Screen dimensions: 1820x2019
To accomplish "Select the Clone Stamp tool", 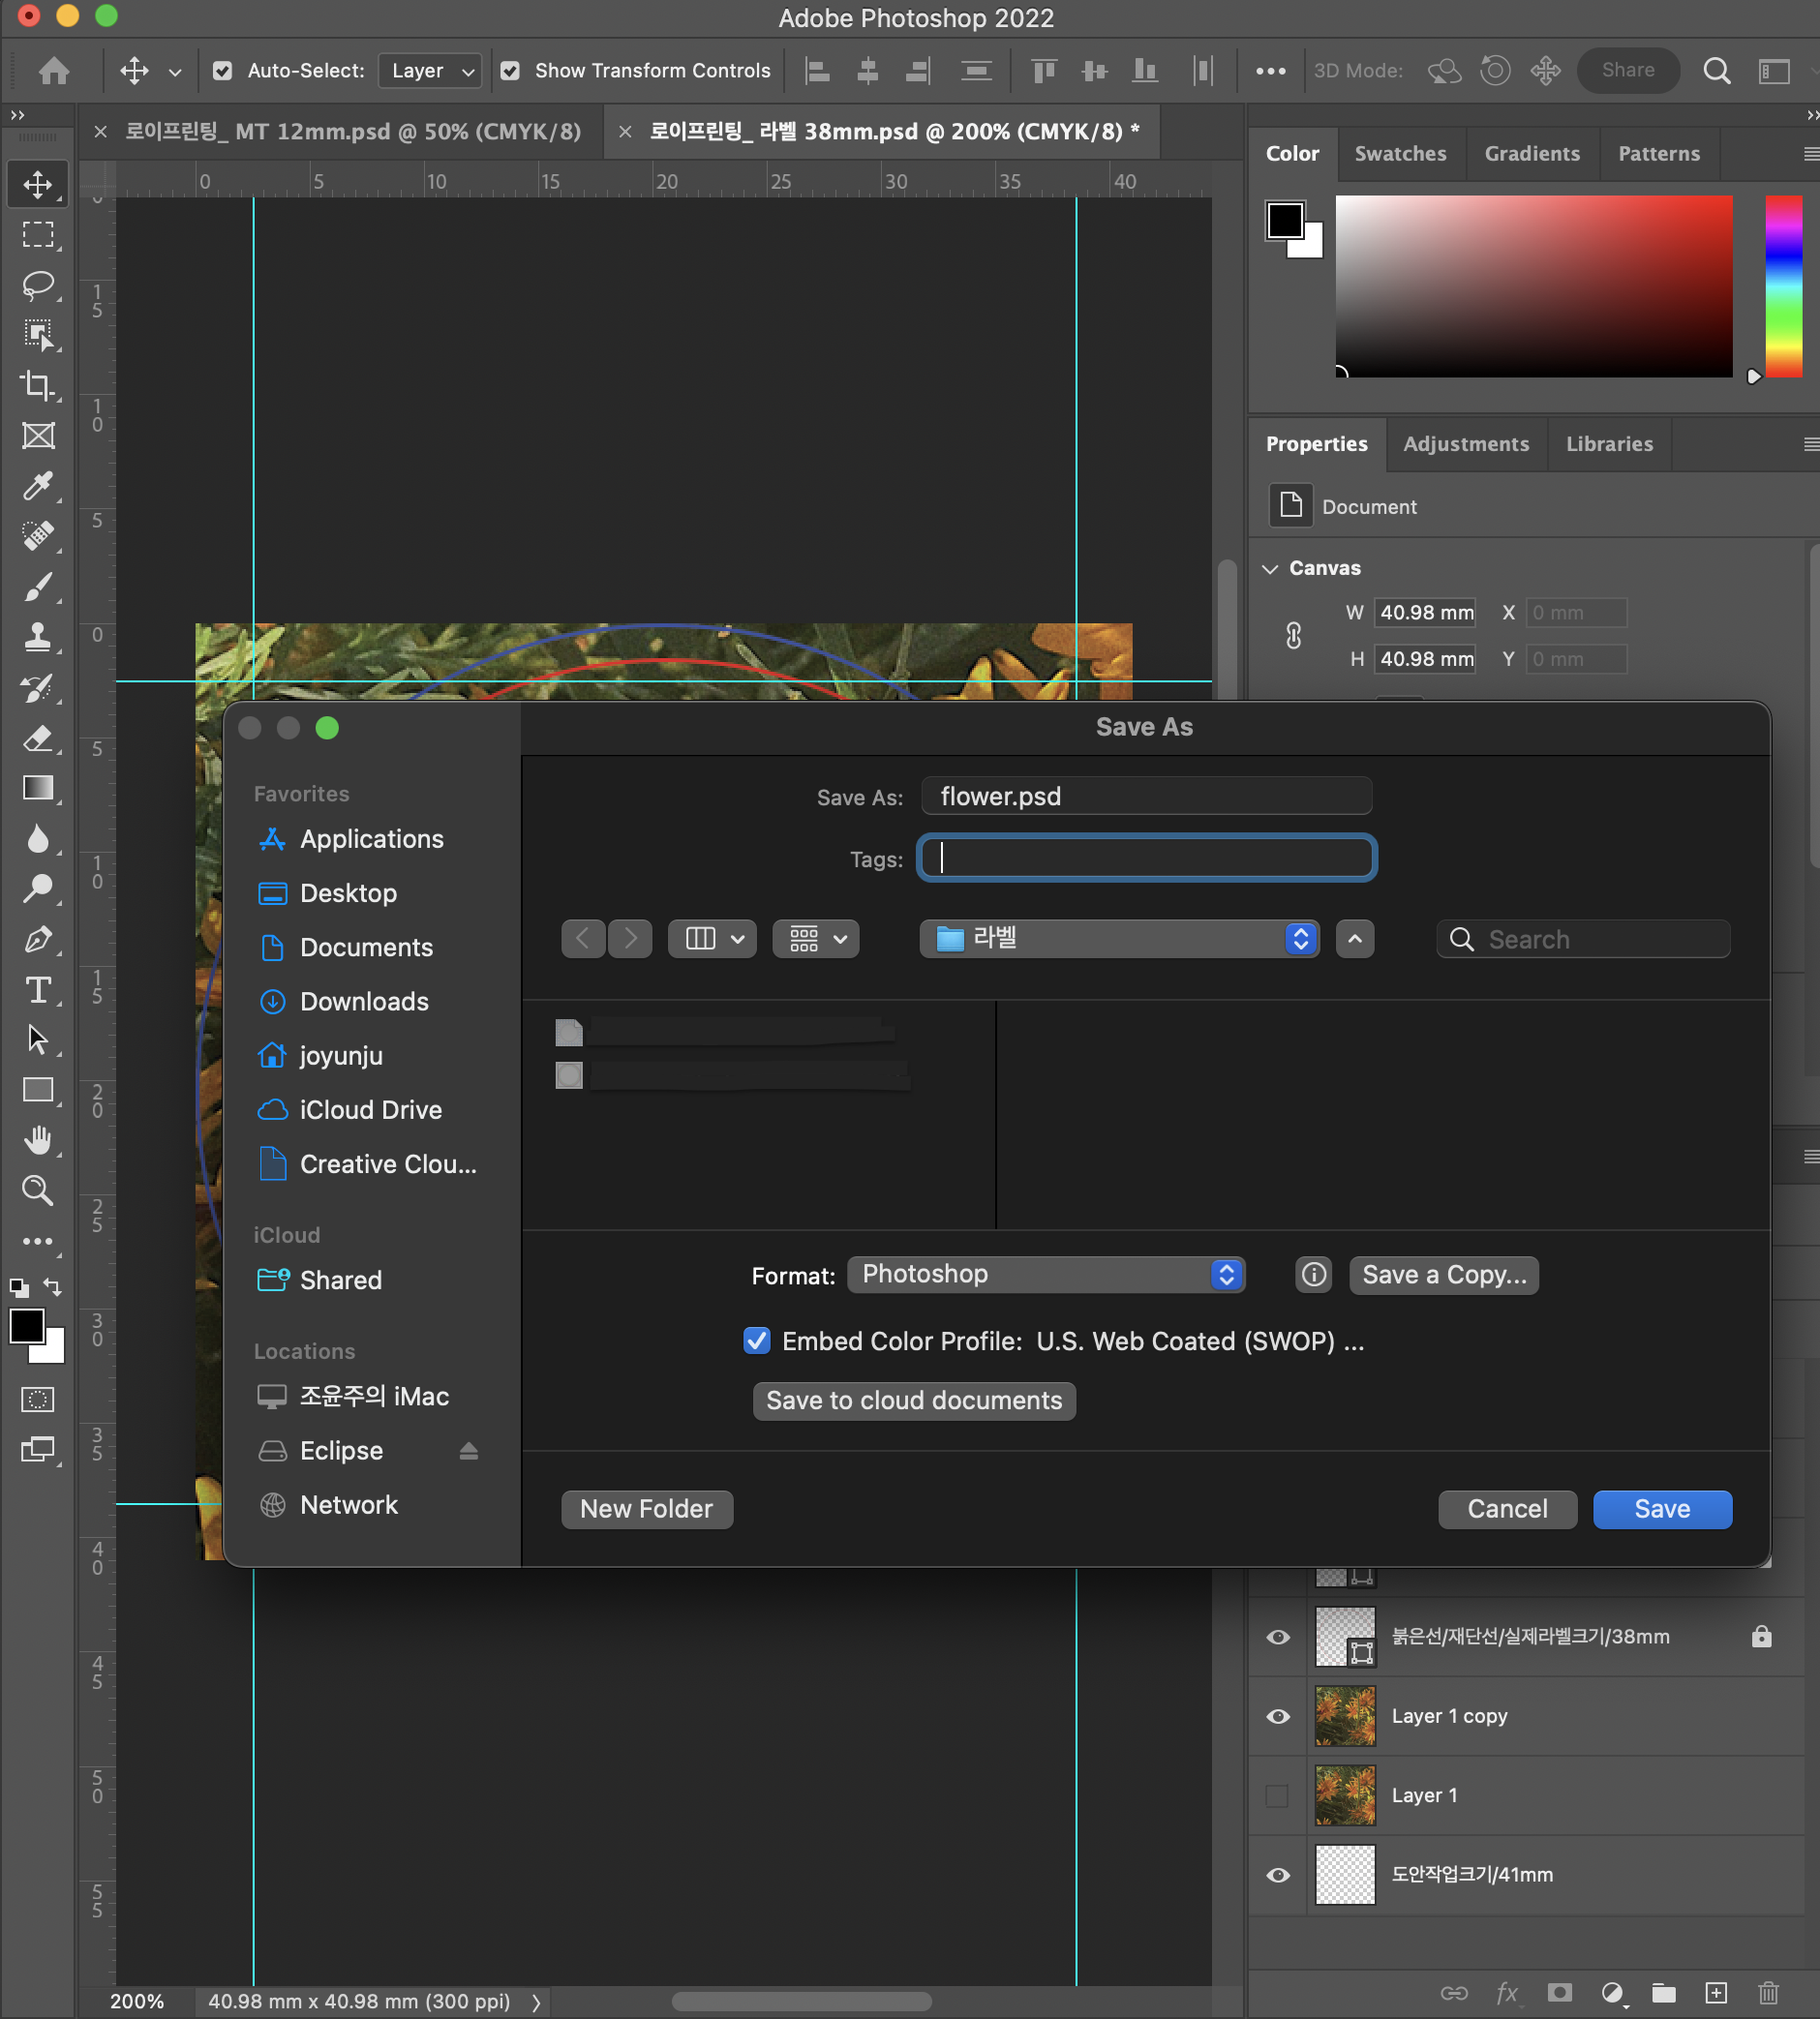I will pyautogui.click(x=38, y=637).
